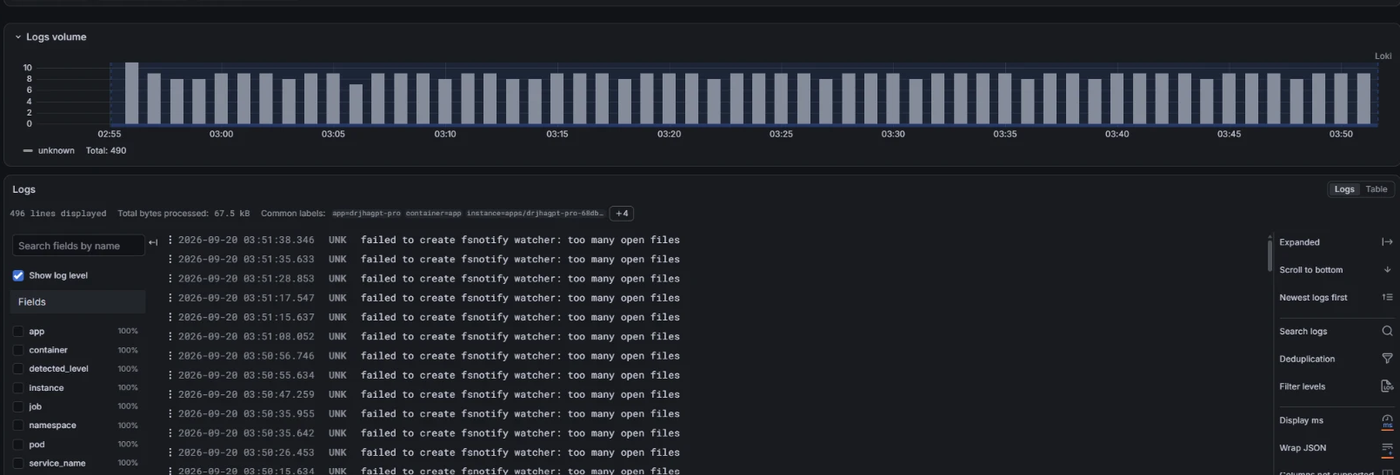Click the Search logs magnifier icon
Screen dimensions: 1400x475
[1387, 331]
